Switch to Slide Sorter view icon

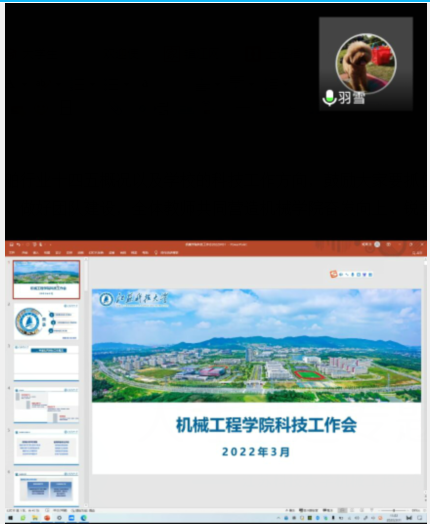[352, 511]
